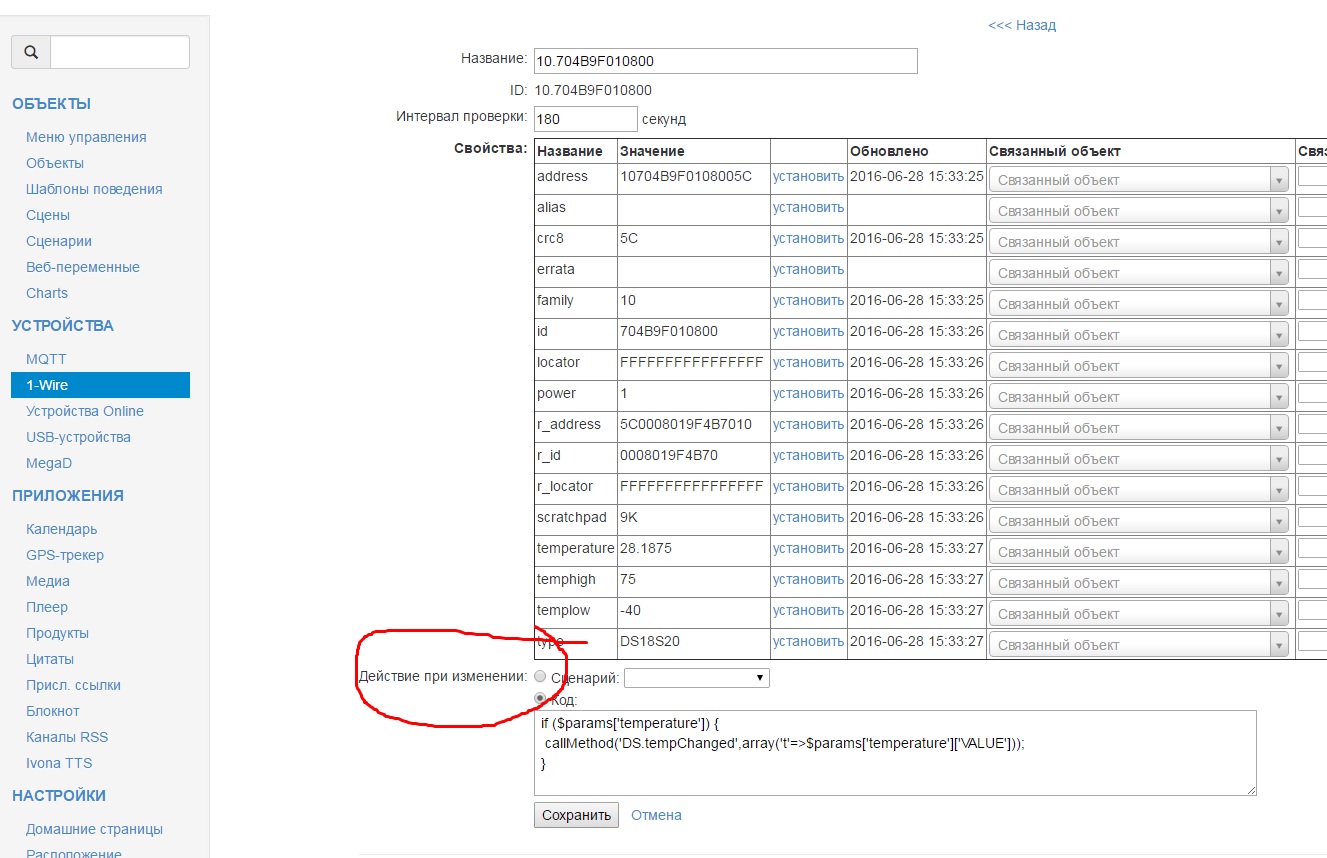The height and width of the screenshot is (858, 1327).
Task: Open the linked object dropdown for address
Action: pos(1139,180)
